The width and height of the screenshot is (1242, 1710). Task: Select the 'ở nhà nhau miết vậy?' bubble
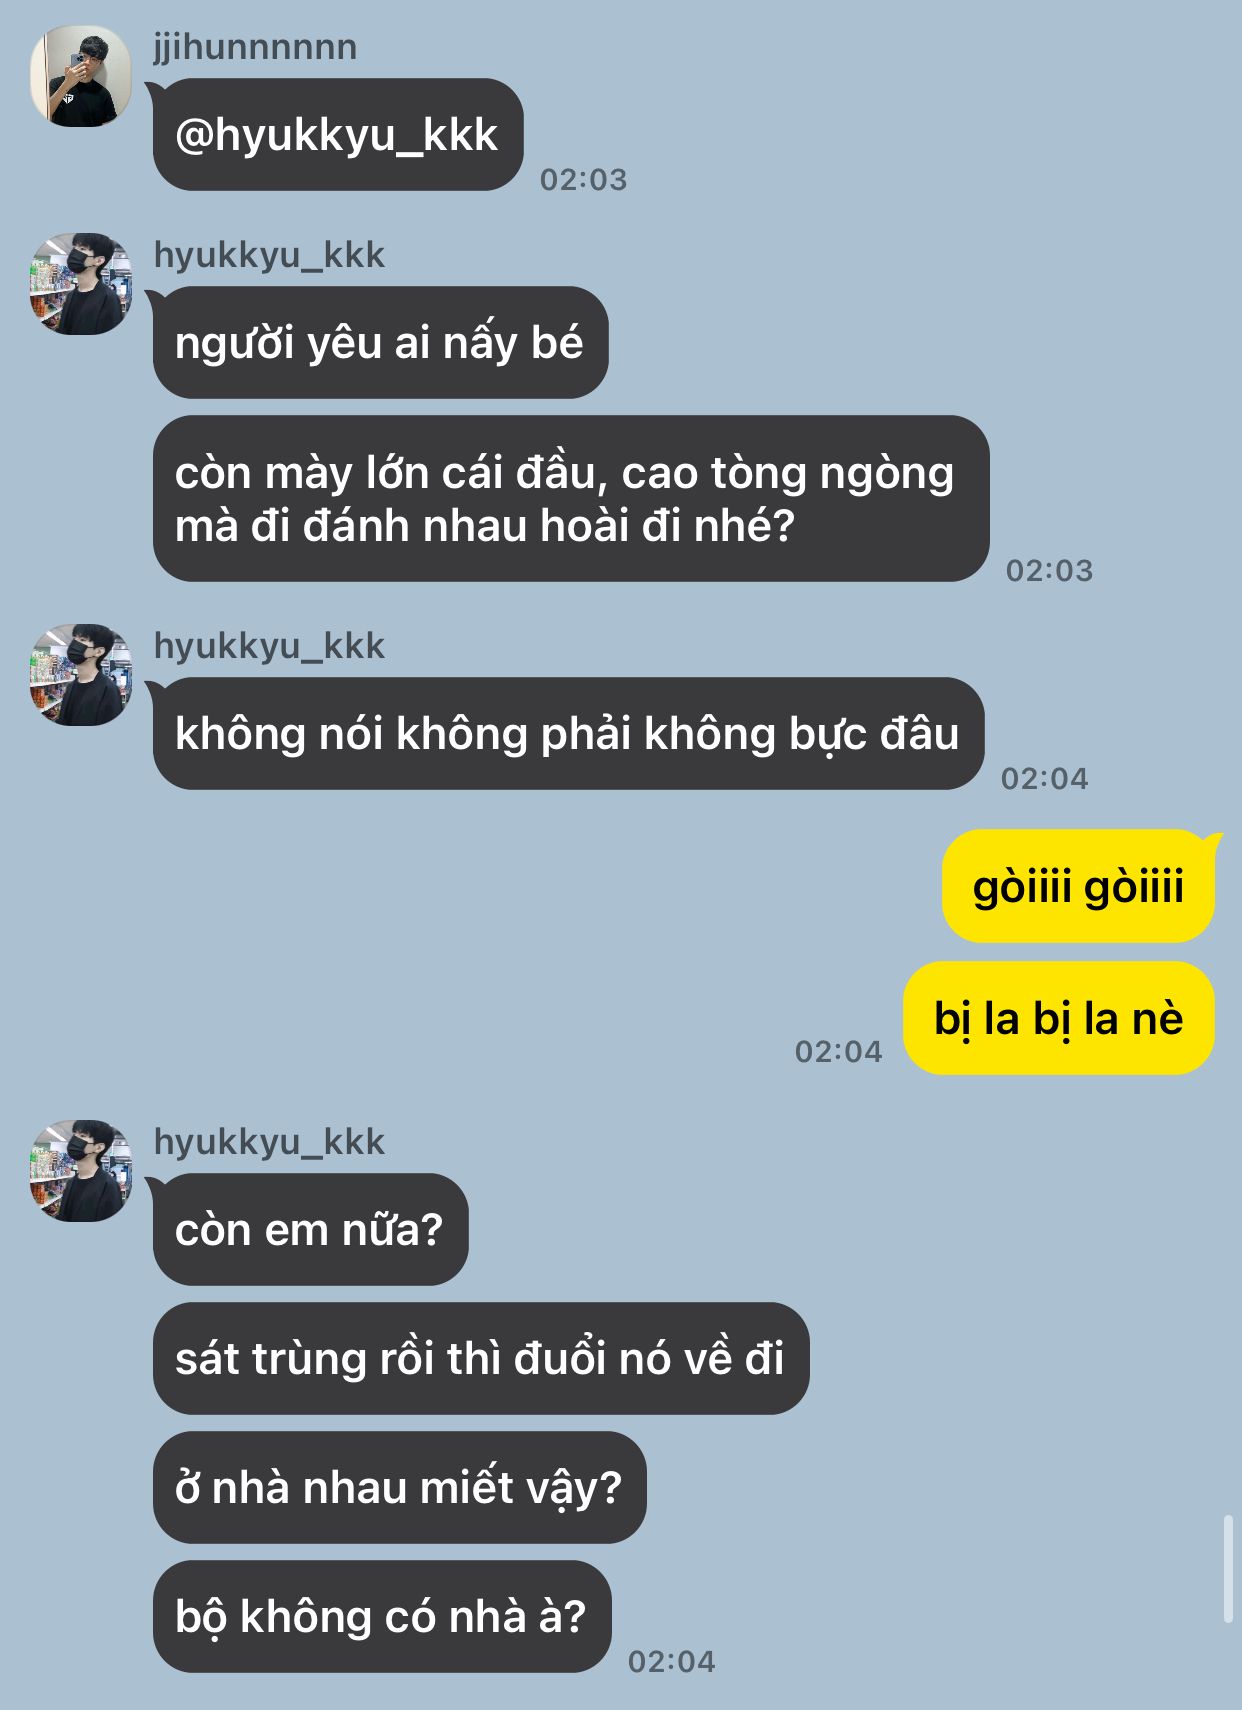click(399, 1488)
